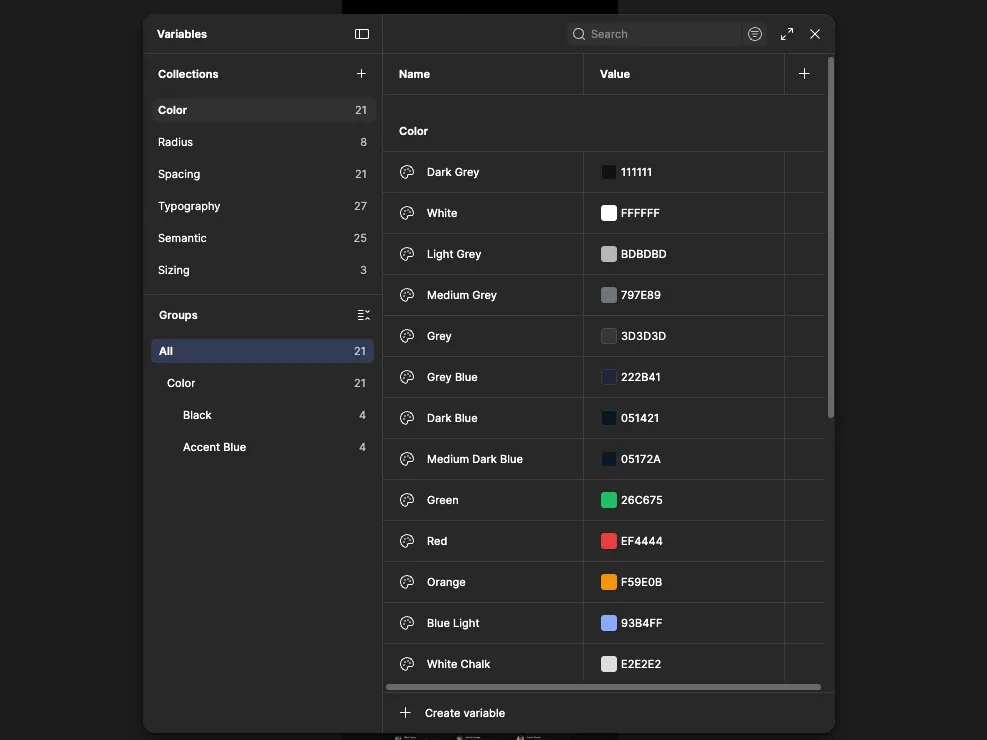Select the White Chalk variable name
The width and height of the screenshot is (987, 740).
pos(458,664)
